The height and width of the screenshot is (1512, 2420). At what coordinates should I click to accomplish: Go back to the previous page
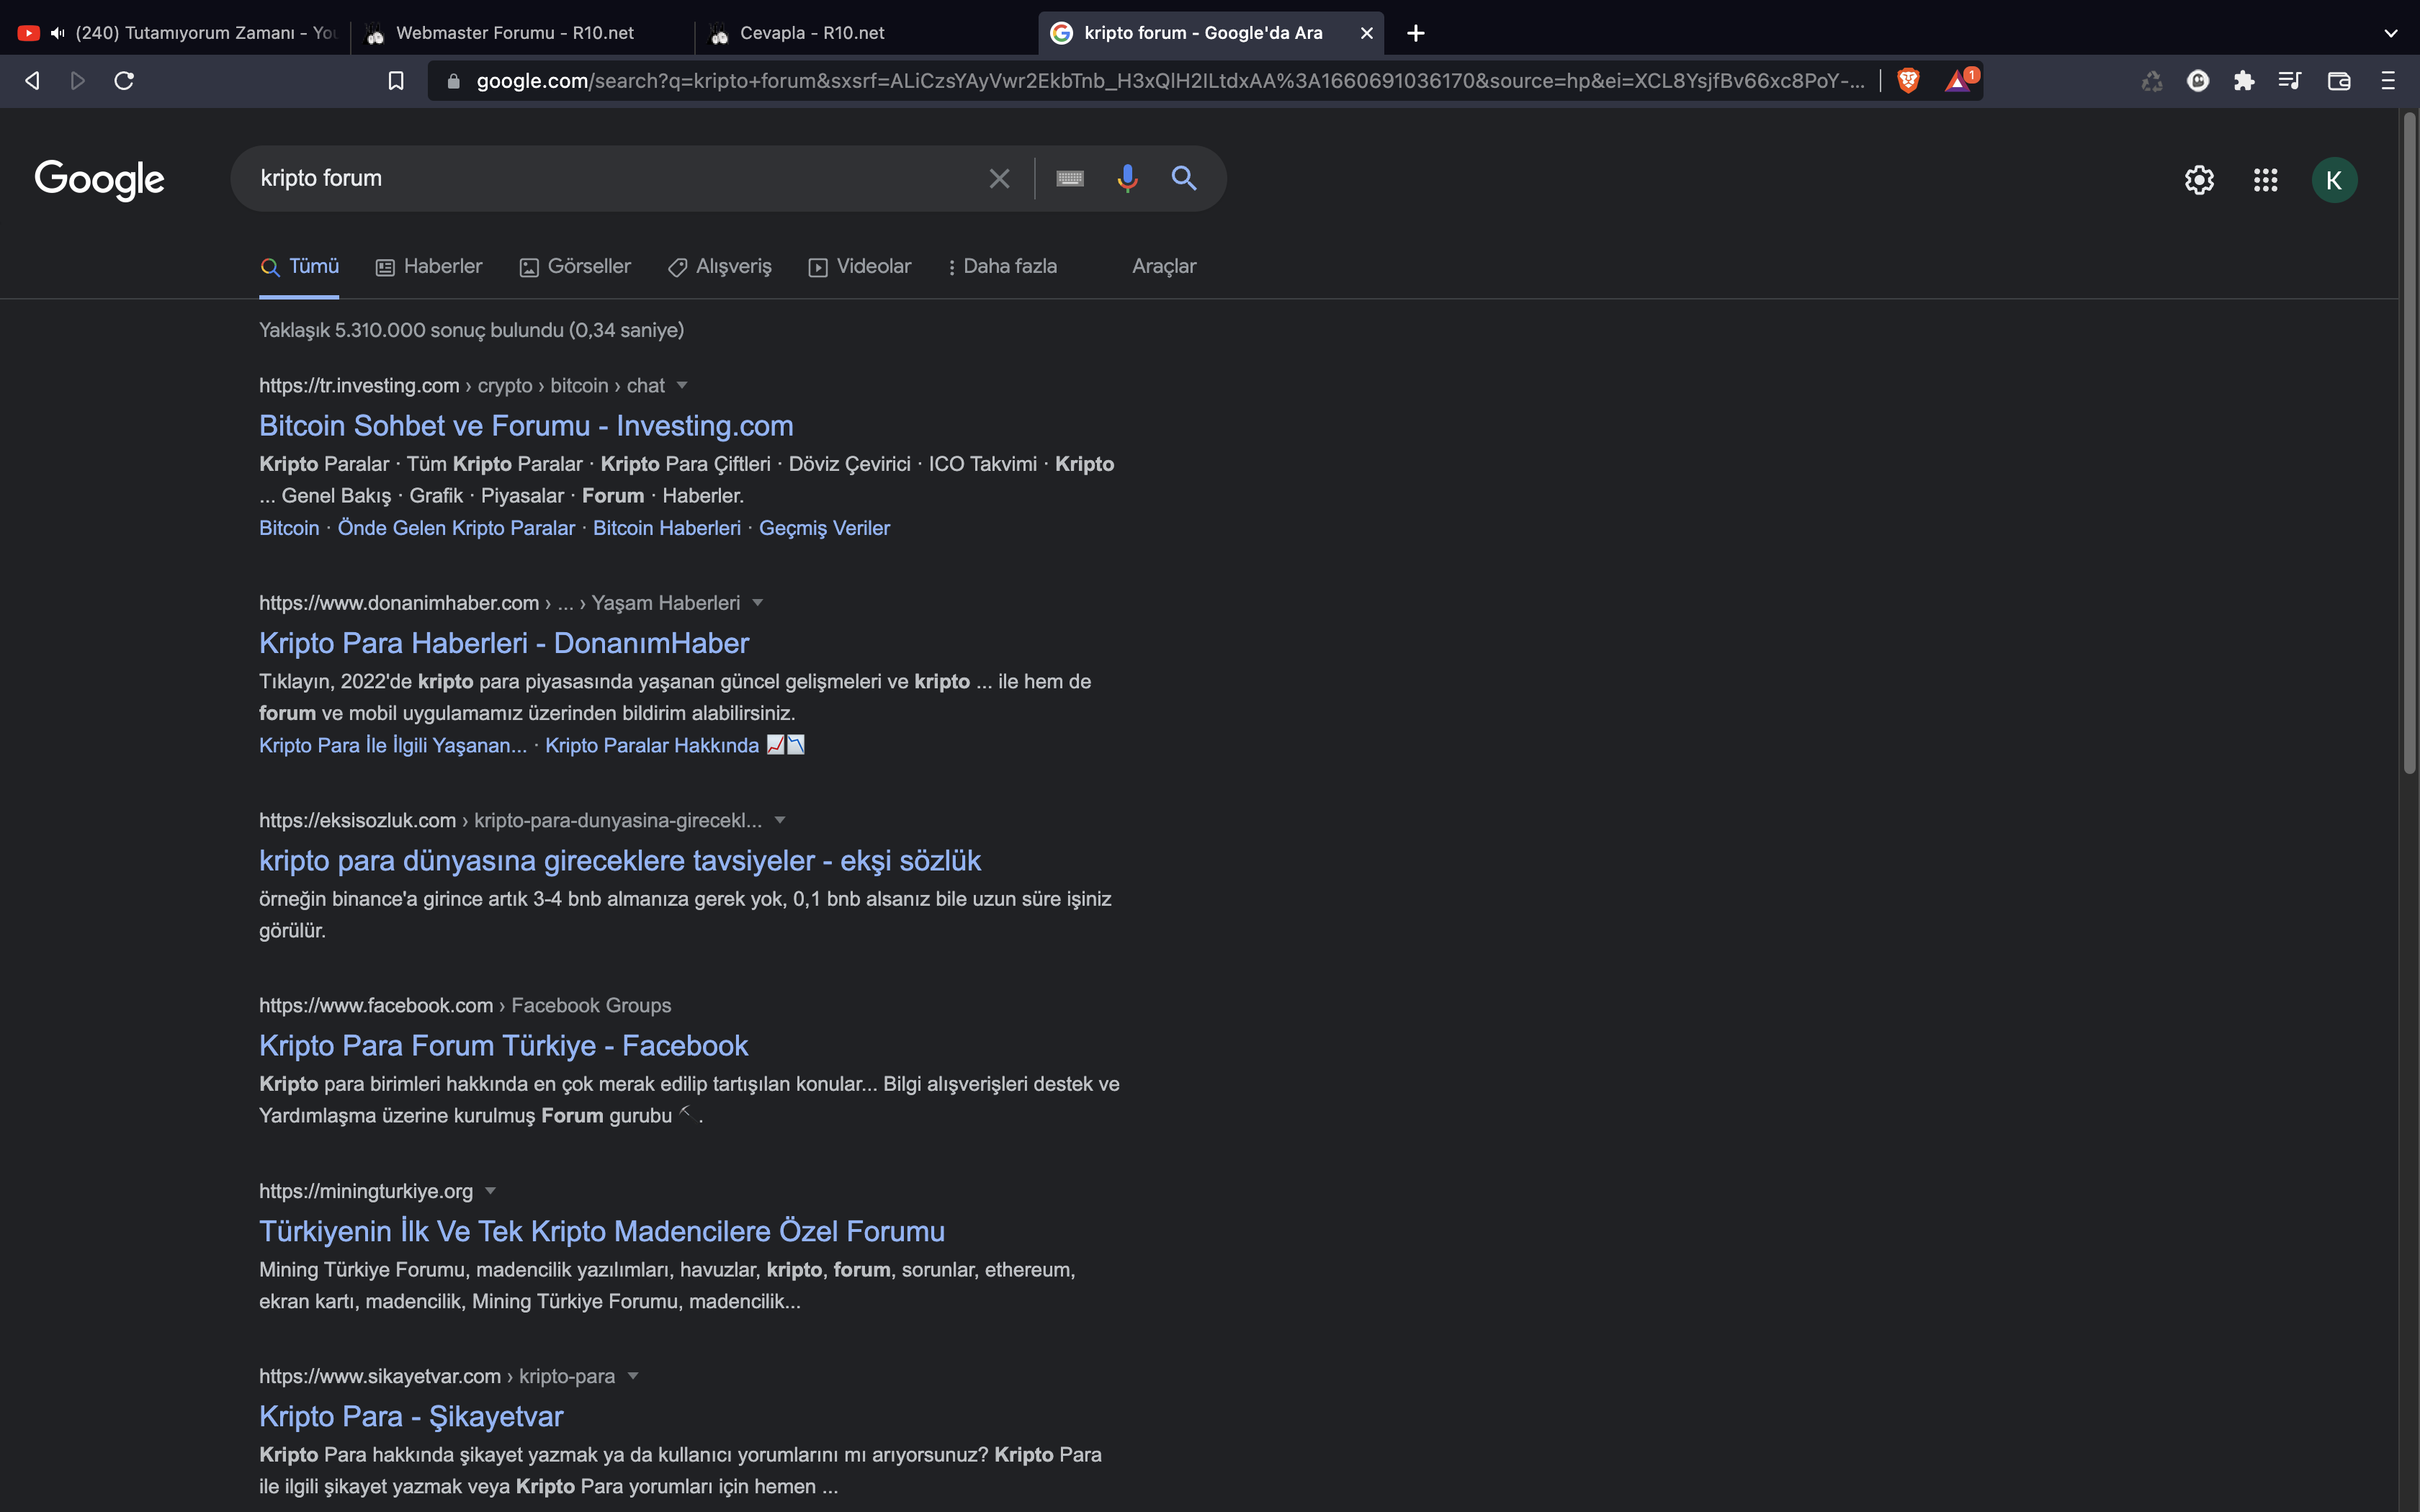click(32, 81)
